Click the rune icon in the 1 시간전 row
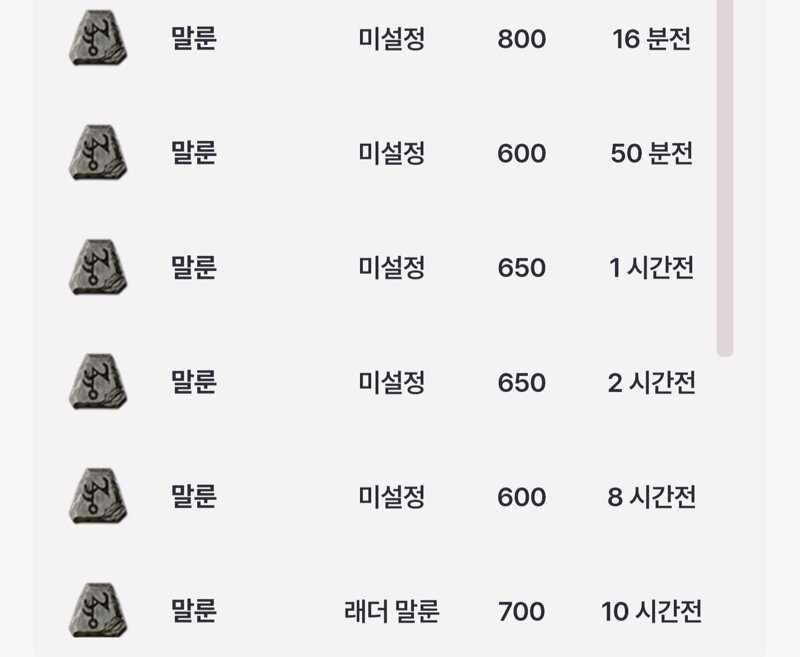 (x=98, y=267)
